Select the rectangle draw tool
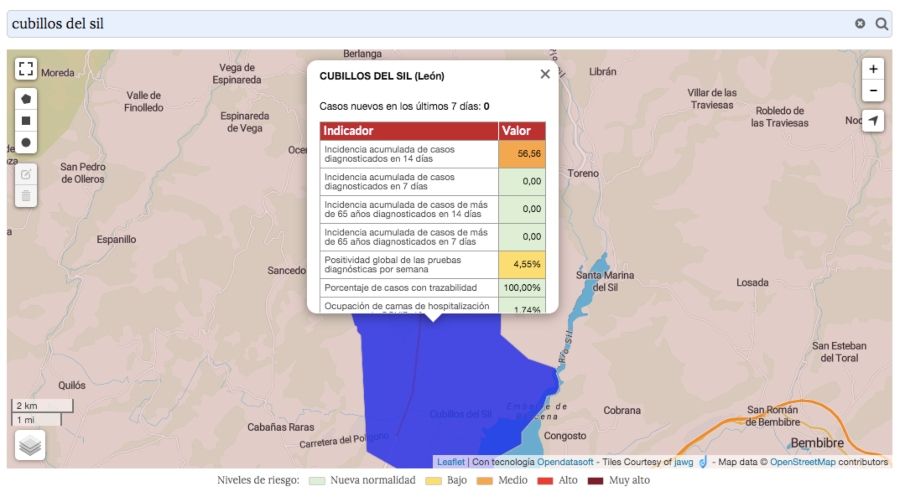 (26, 120)
